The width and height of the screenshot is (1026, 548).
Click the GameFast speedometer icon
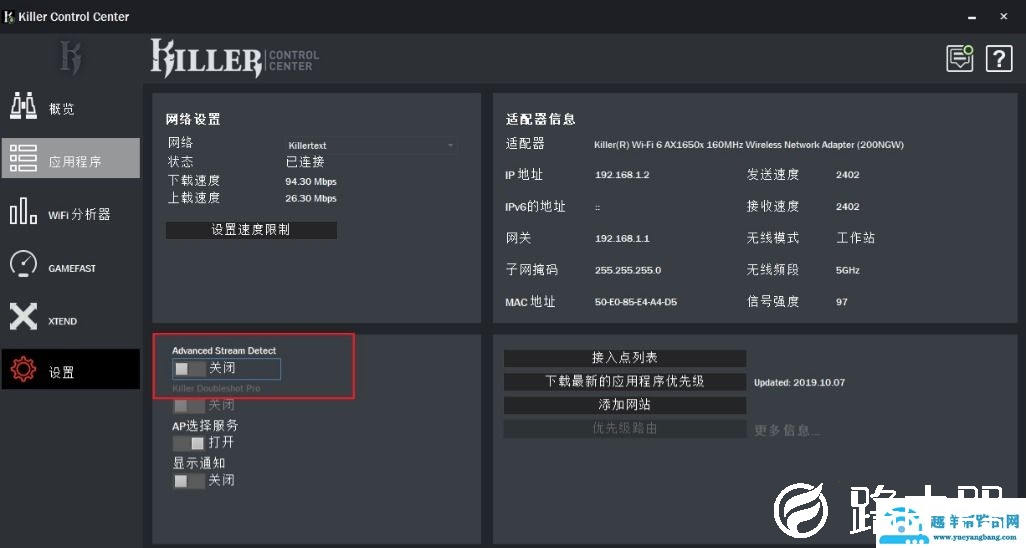coord(24,264)
